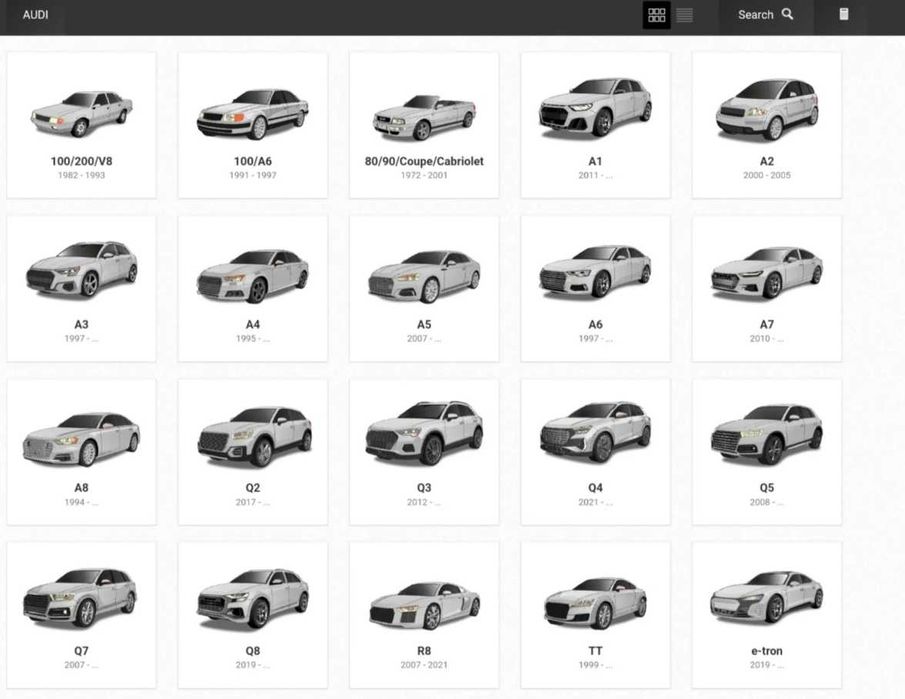The width and height of the screenshot is (905, 699).
Task: Click the '2007 - 2021' year range
Action: pos(424,665)
